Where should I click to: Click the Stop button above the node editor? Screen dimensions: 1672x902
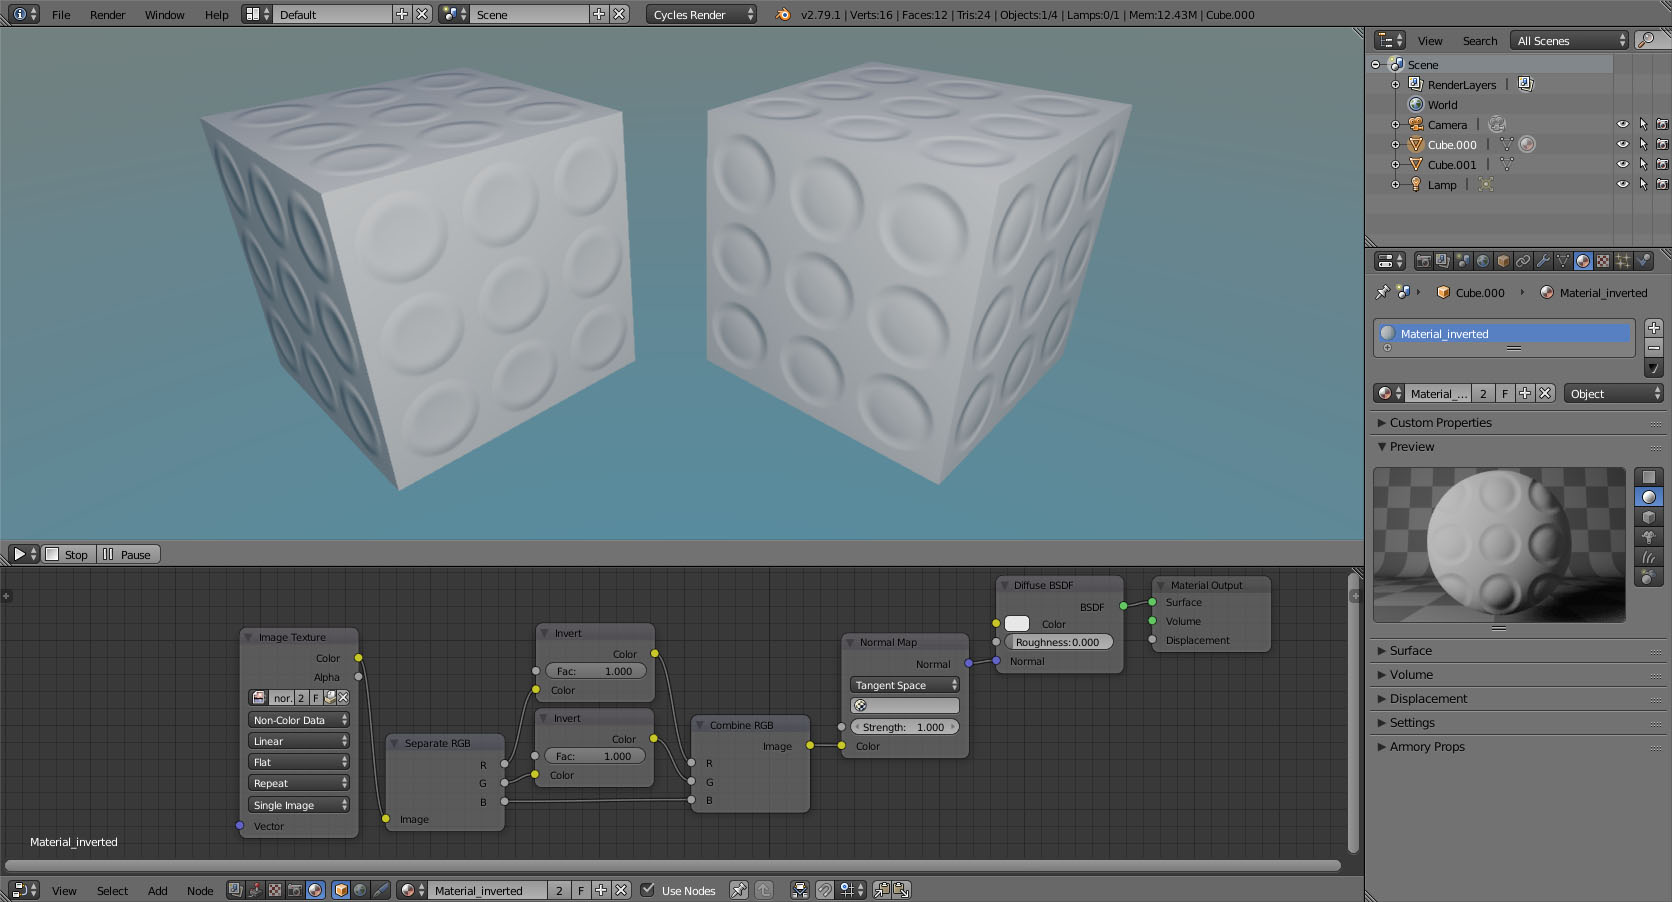68,553
